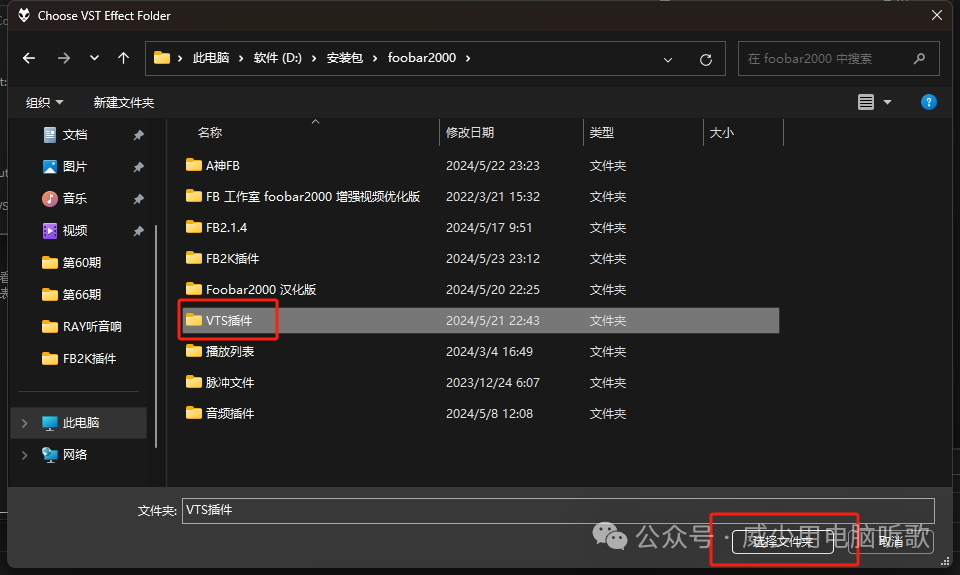The width and height of the screenshot is (960, 575).
Task: Click the magnifier search icon
Action: (x=919, y=59)
